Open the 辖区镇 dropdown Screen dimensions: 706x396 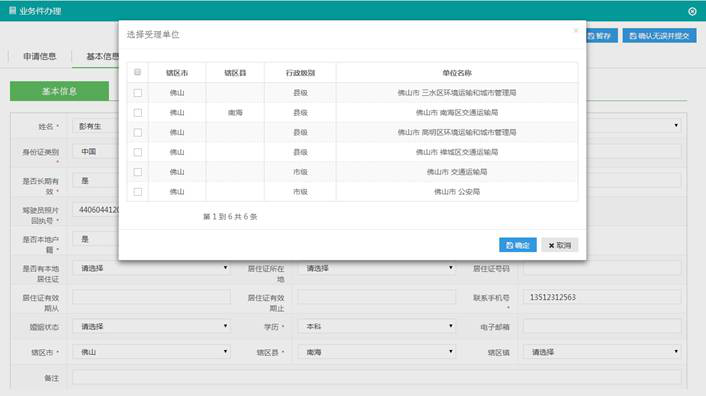pos(602,352)
